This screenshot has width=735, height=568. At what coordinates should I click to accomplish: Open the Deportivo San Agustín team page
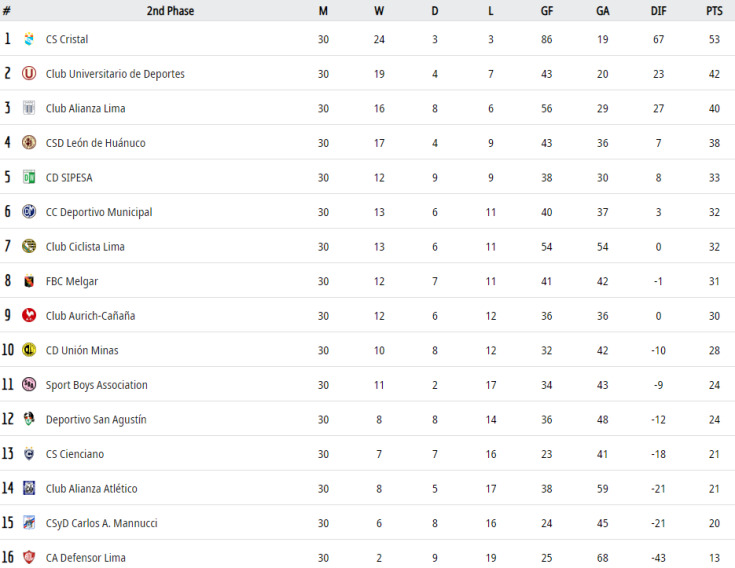pyautogui.click(x=96, y=419)
